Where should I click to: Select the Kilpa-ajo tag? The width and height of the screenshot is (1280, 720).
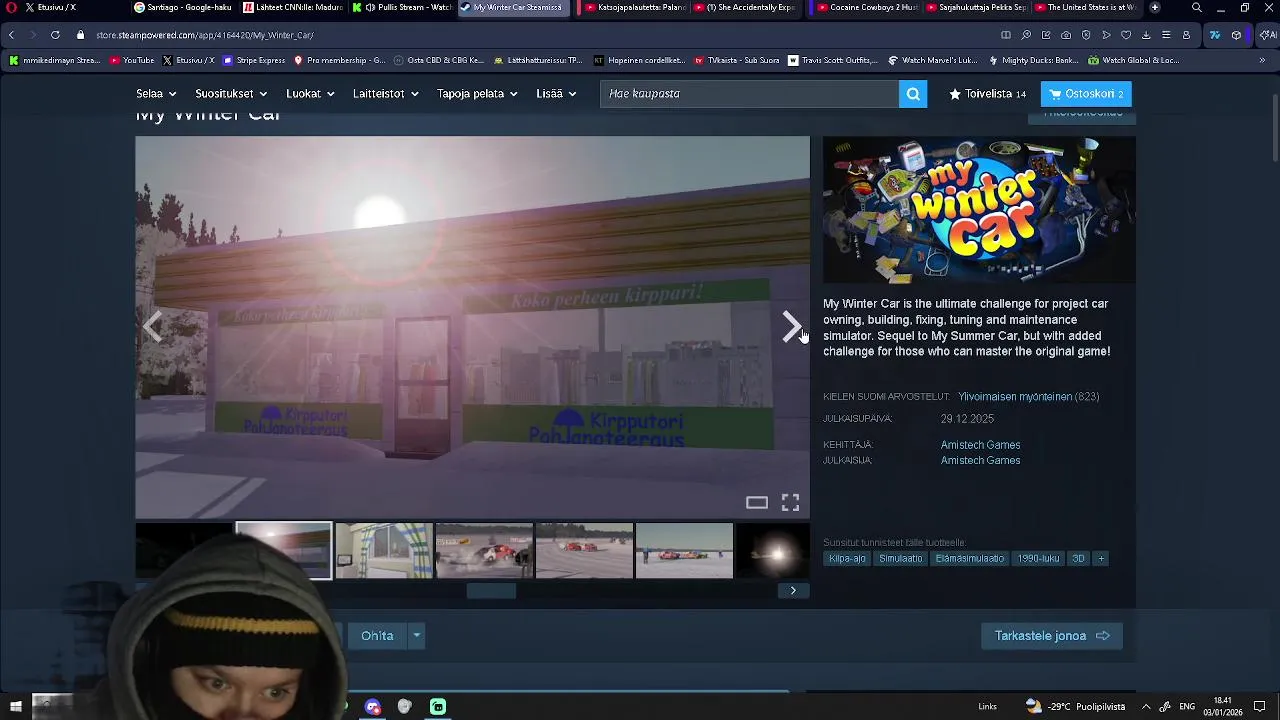point(847,559)
